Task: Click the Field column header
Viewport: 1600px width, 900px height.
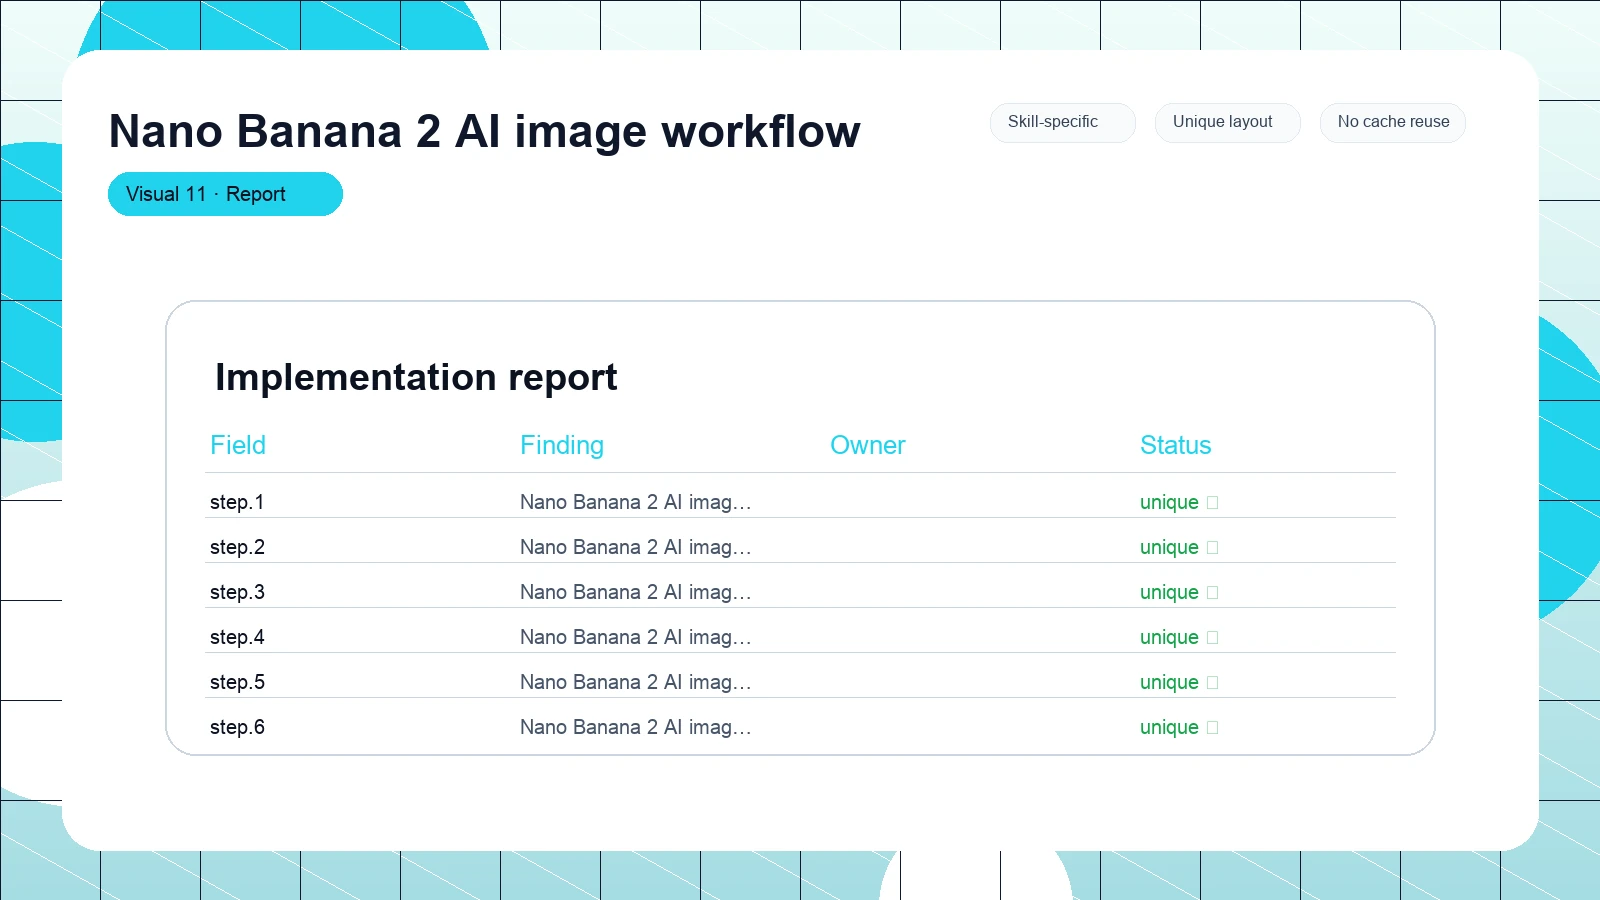Action: coord(238,445)
